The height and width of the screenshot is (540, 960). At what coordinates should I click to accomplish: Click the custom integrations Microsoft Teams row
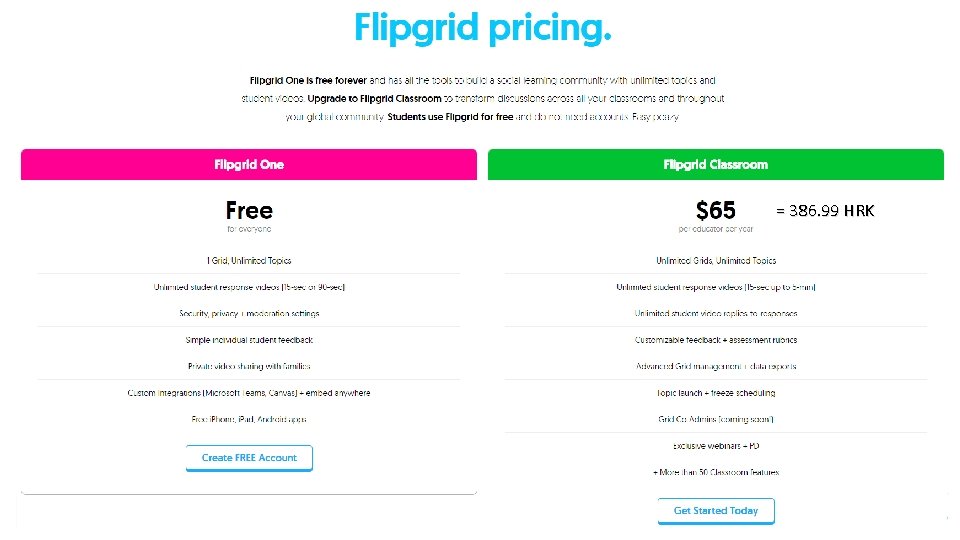click(249, 392)
